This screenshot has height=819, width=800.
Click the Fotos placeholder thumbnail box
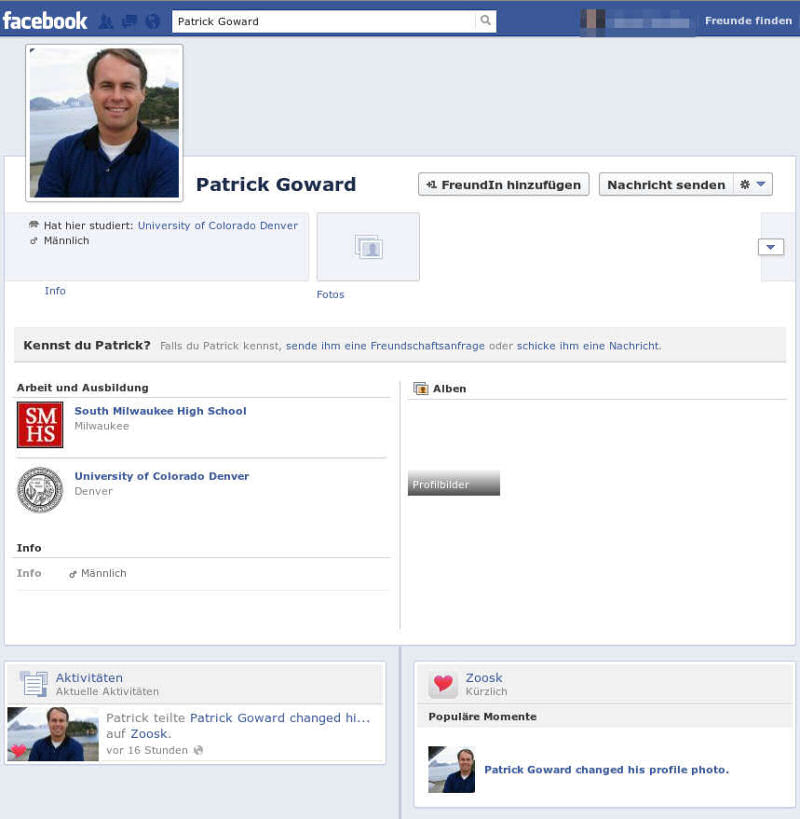point(368,247)
